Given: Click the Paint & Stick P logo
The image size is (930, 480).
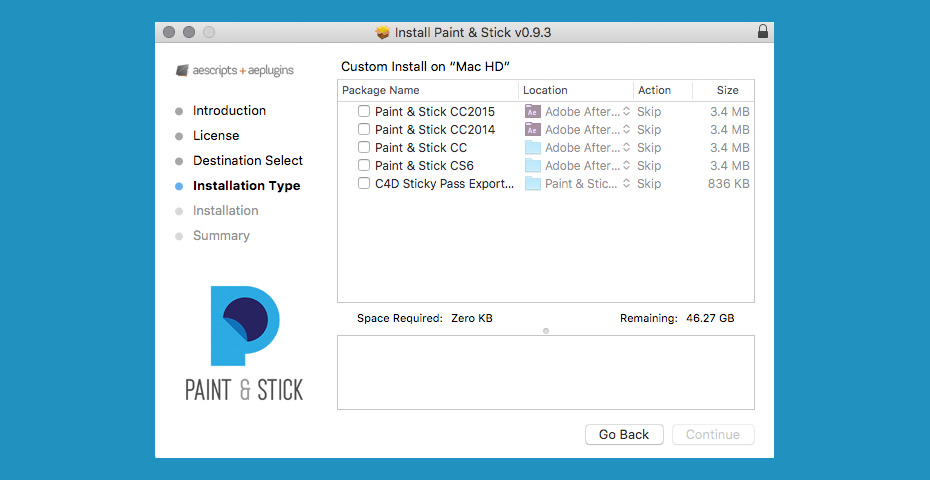Looking at the screenshot, I should pos(245,326).
